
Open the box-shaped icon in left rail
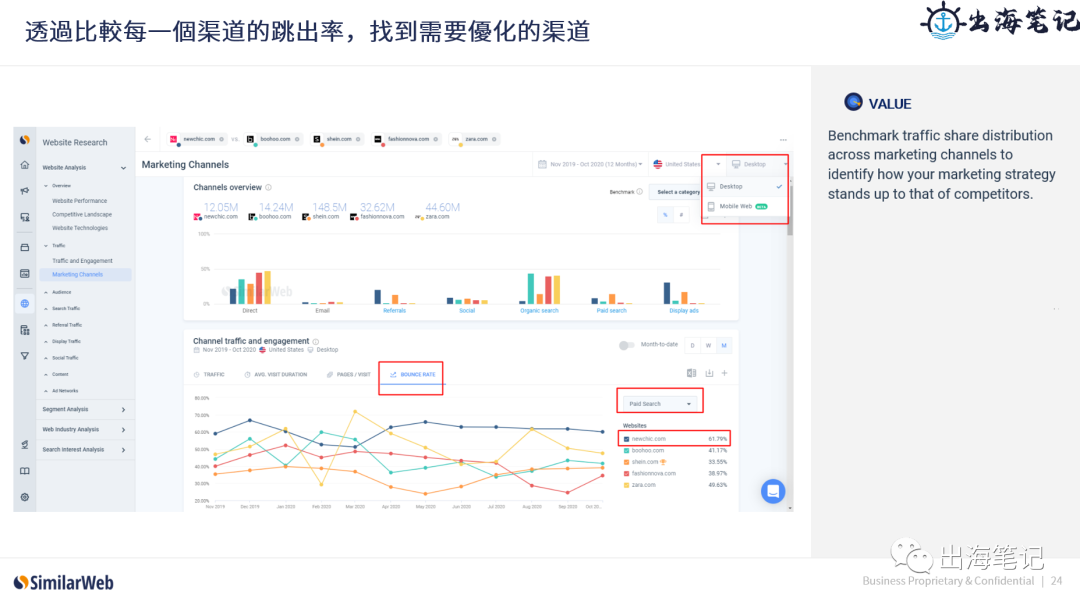pos(25,247)
